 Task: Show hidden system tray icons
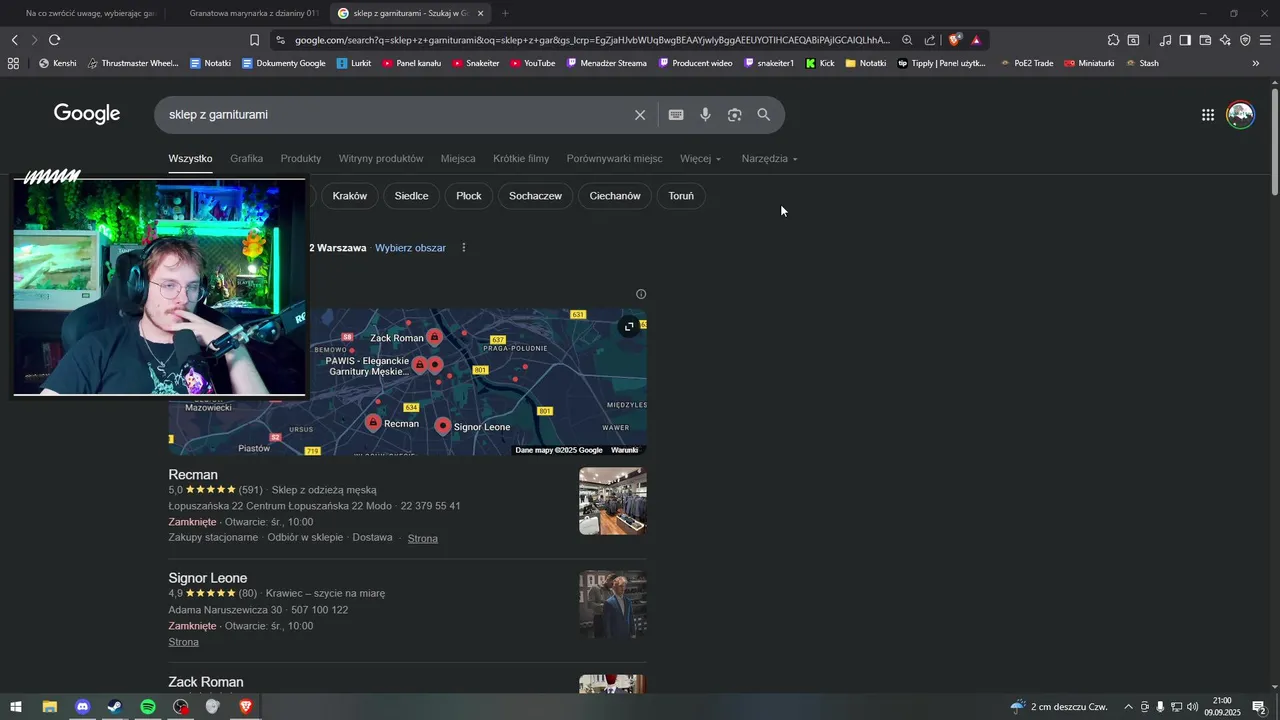(x=1129, y=707)
